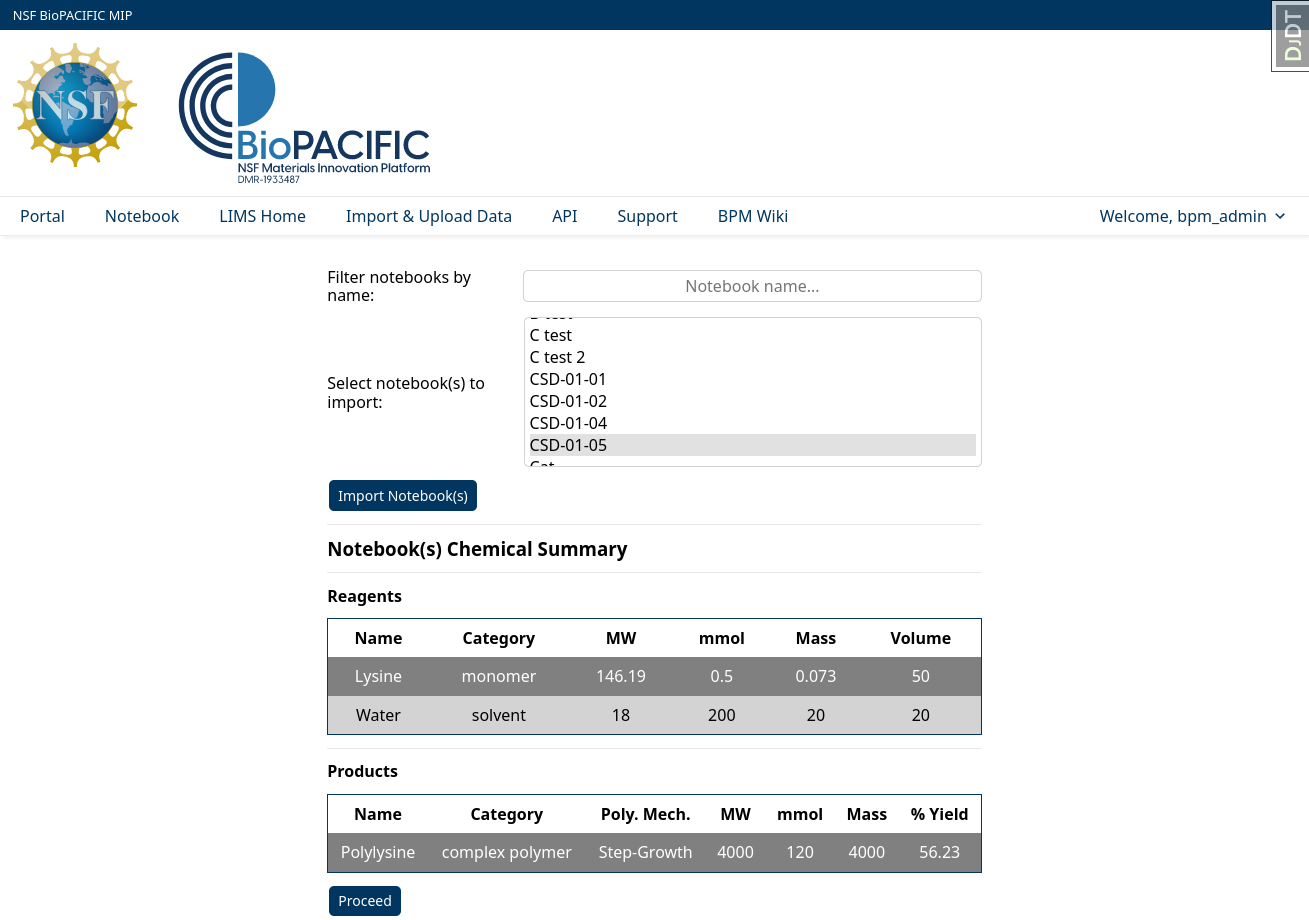Navigate to the API link
This screenshot has width=1309, height=920.
[564, 216]
